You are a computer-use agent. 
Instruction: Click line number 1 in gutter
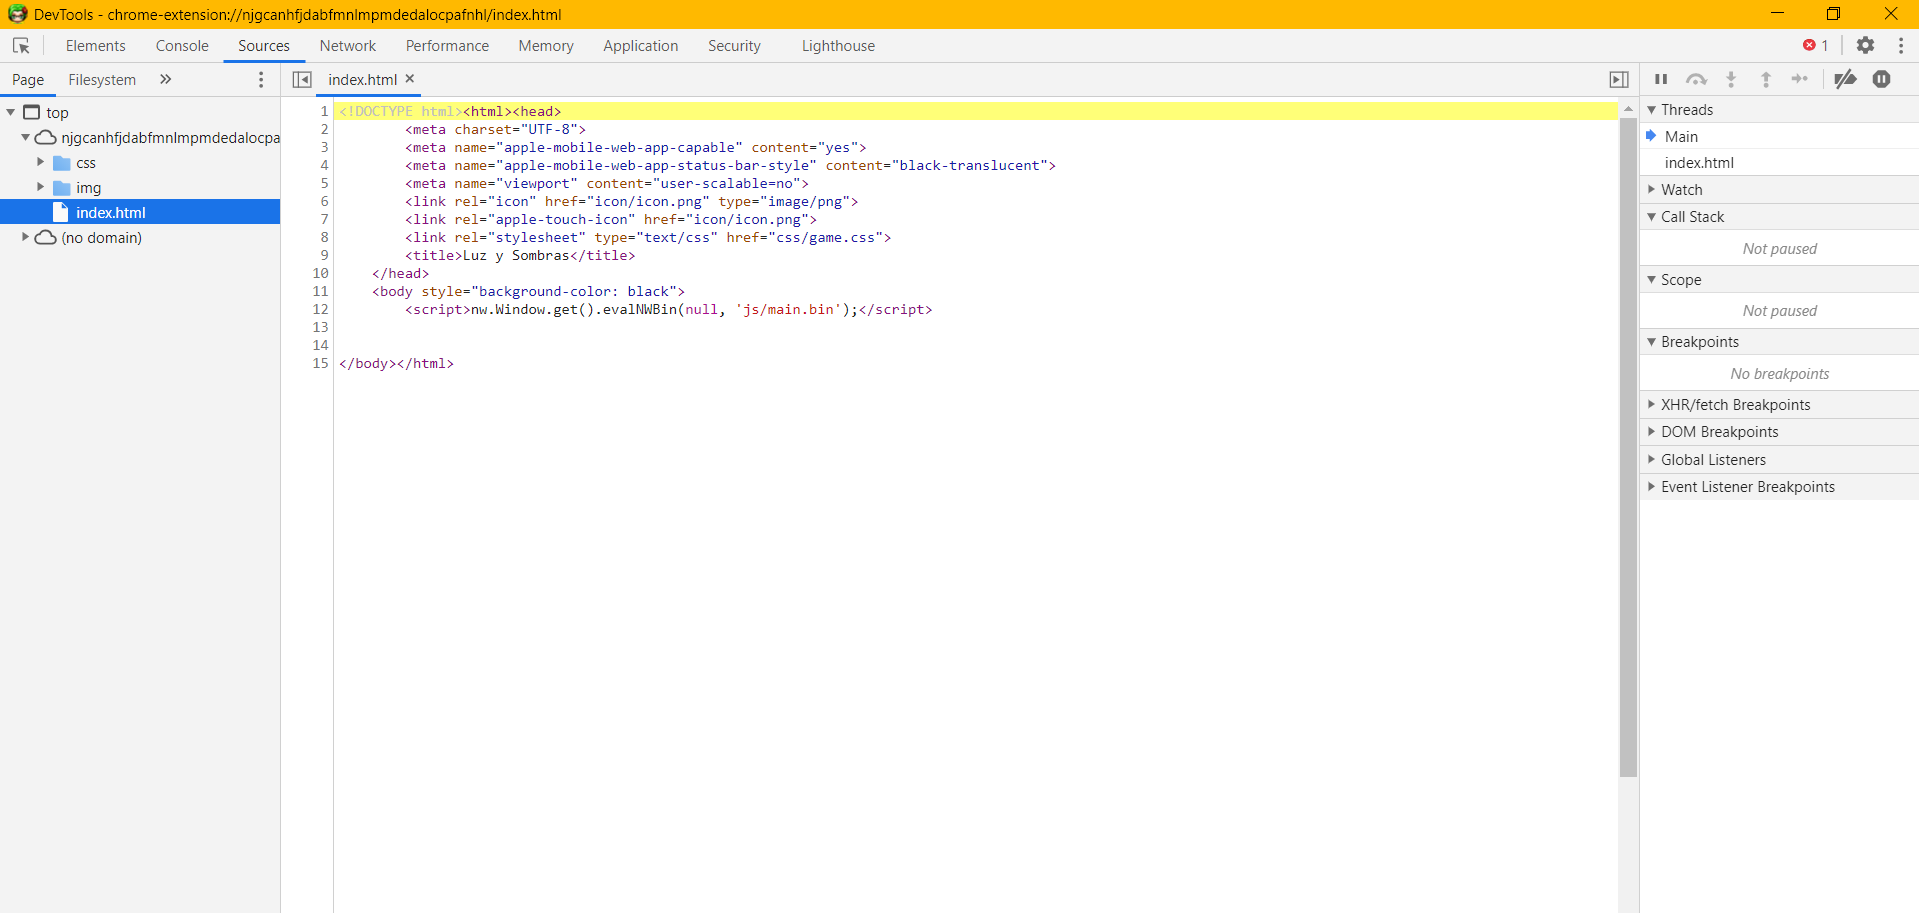pos(324,111)
